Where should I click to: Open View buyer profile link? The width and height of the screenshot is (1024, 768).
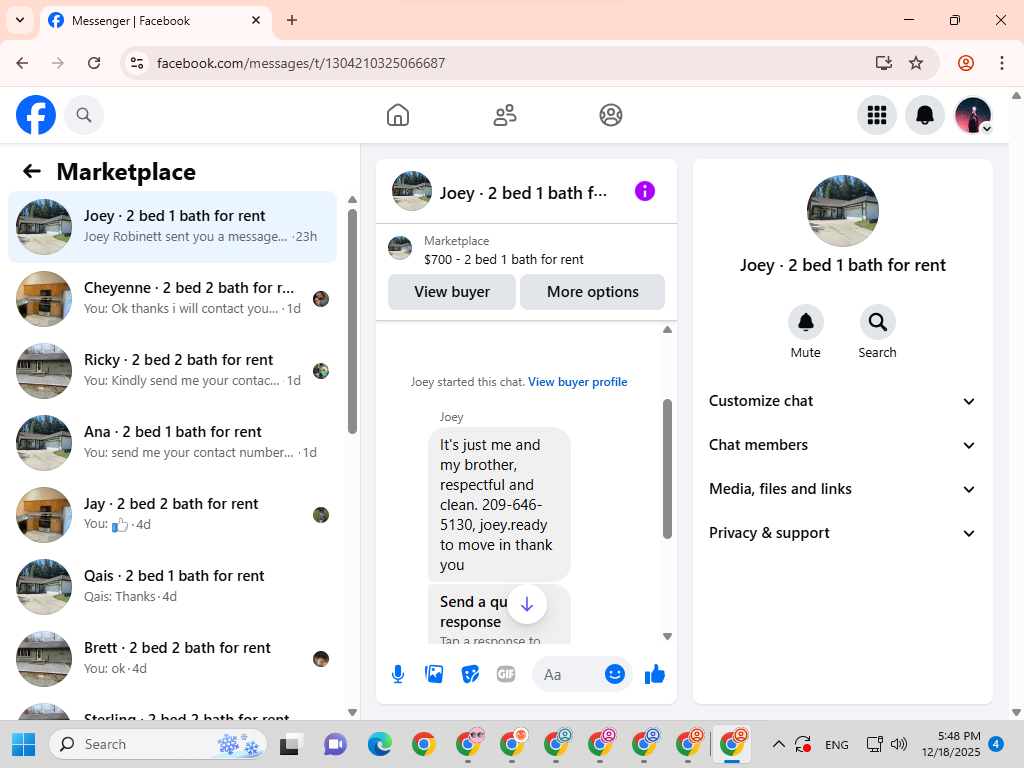coord(578,382)
